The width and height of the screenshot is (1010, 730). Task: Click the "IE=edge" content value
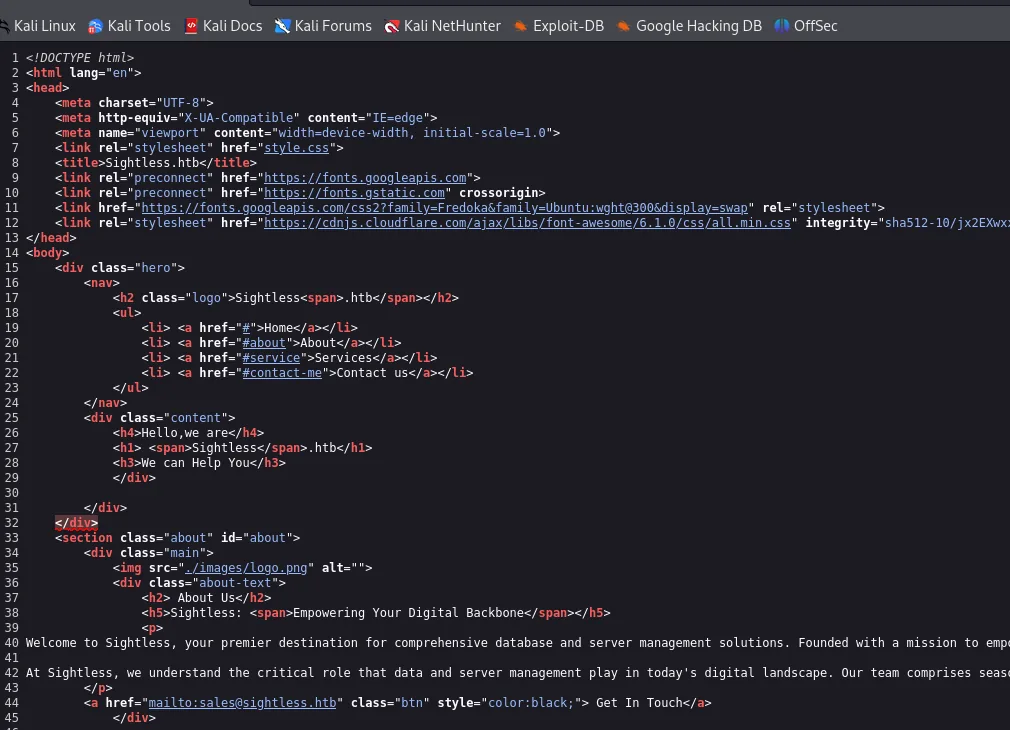tap(398, 118)
